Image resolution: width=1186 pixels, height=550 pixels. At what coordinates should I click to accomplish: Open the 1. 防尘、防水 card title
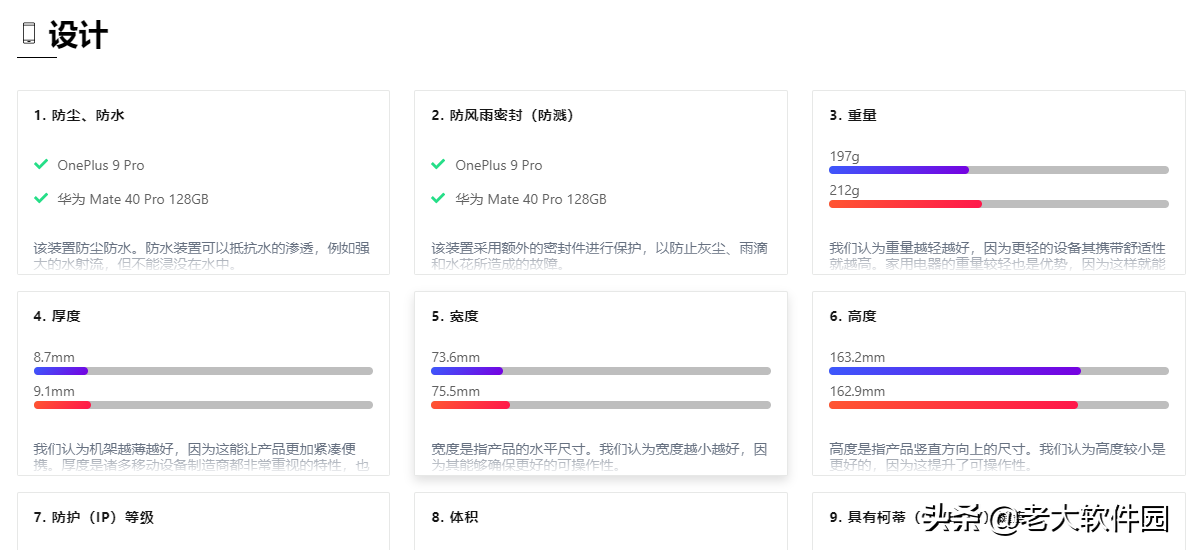pyautogui.click(x=79, y=116)
